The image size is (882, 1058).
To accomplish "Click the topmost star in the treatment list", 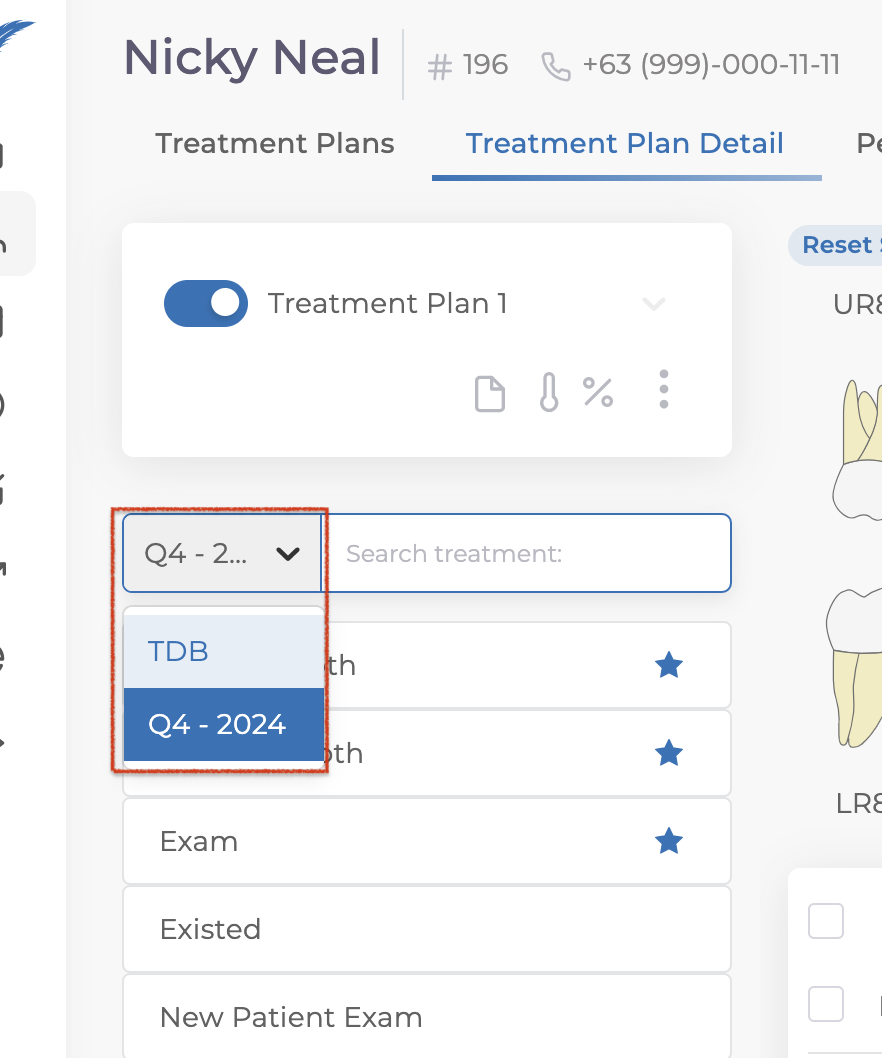I will coord(668,665).
